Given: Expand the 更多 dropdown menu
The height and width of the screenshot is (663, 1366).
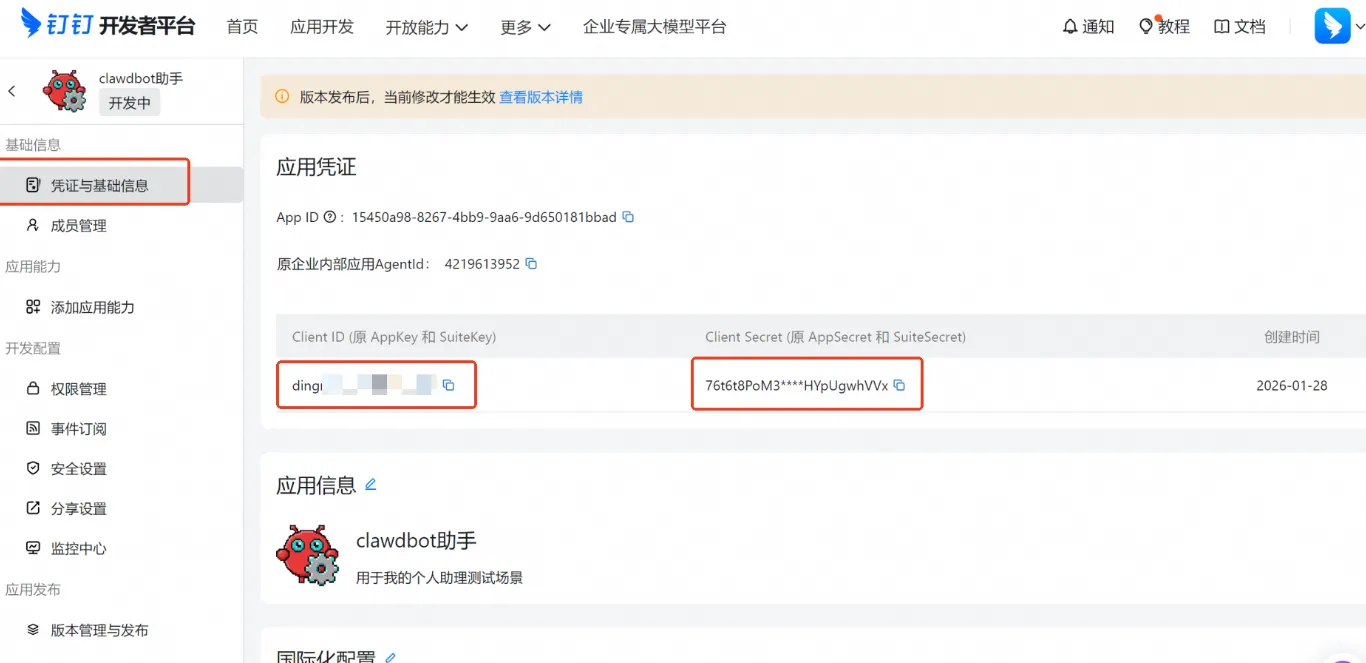Looking at the screenshot, I should tap(526, 27).
